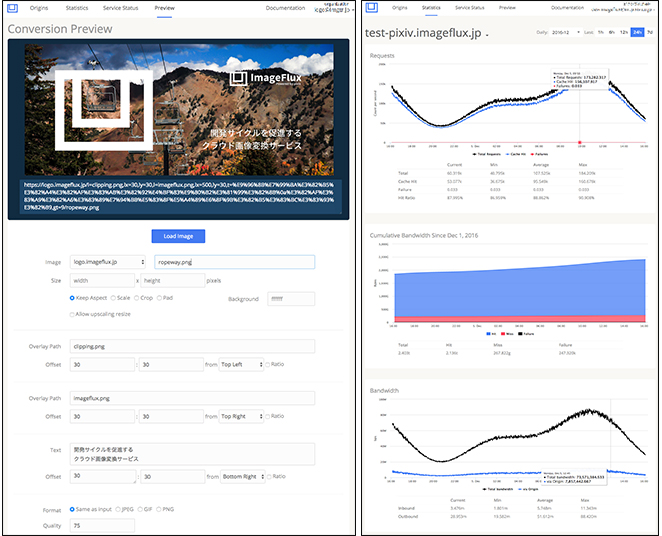Click clipping.png Overlay Path field
The height and width of the screenshot is (536, 662).
pyautogui.click(x=192, y=347)
